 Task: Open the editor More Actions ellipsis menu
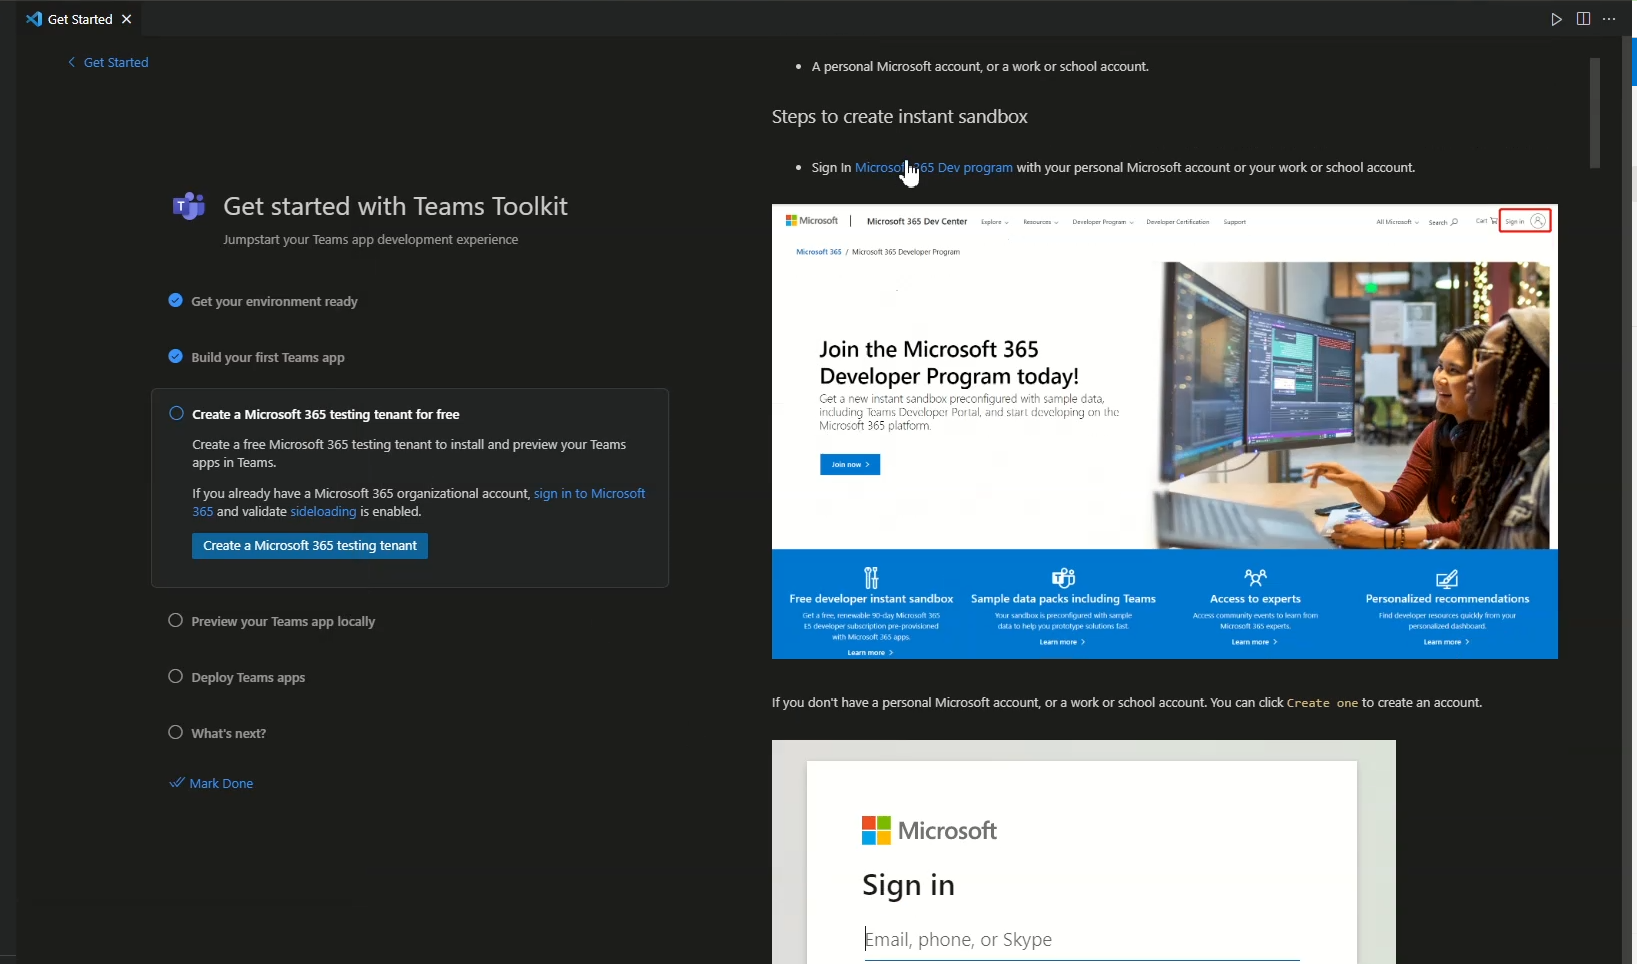[1609, 19]
